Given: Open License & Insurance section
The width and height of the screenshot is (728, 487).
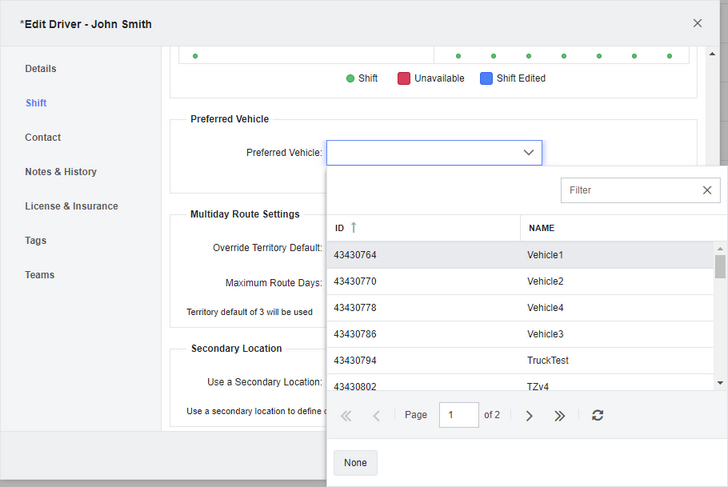Looking at the screenshot, I should coord(71,206).
